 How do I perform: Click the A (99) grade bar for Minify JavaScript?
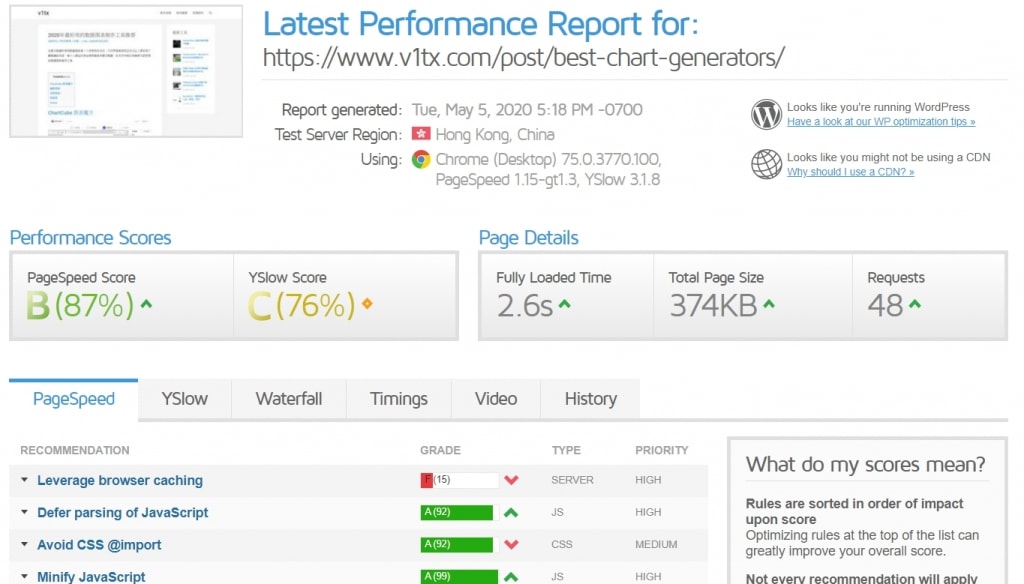pos(460,577)
